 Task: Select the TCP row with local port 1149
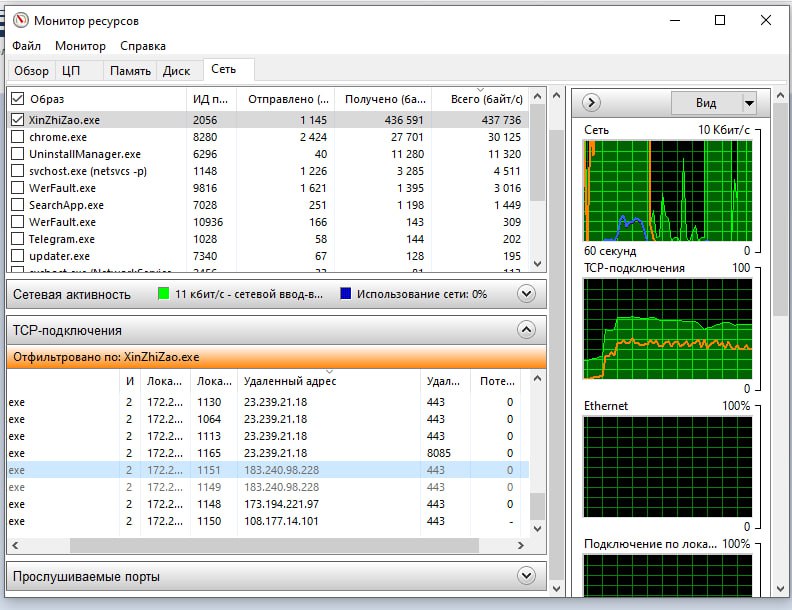coord(268,487)
